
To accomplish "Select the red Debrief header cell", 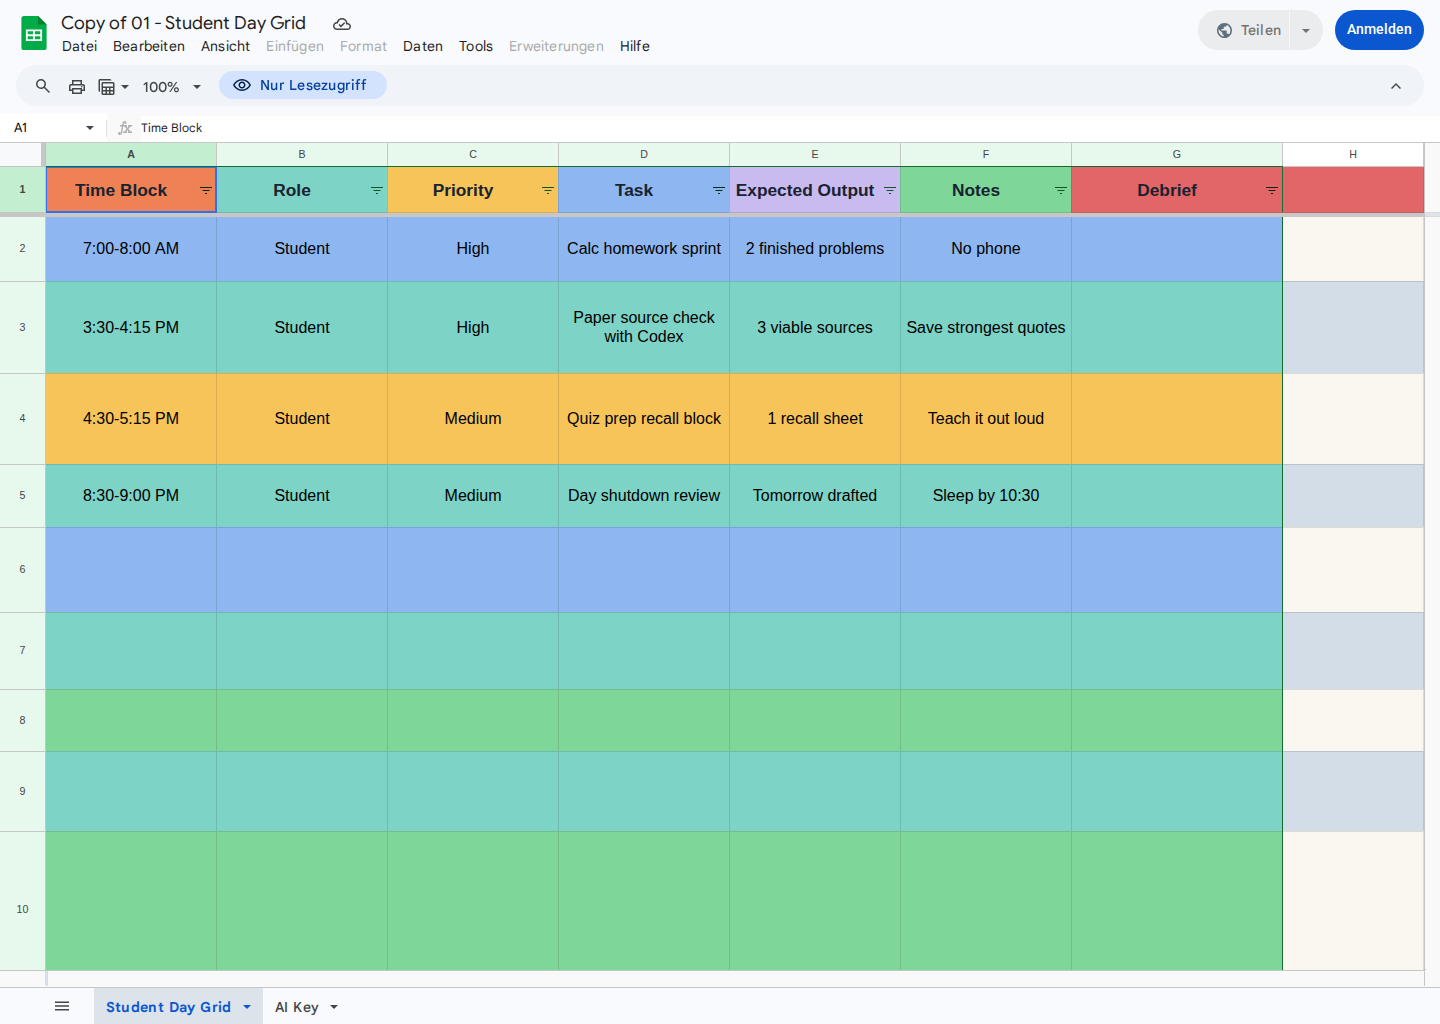I will coord(1165,190).
